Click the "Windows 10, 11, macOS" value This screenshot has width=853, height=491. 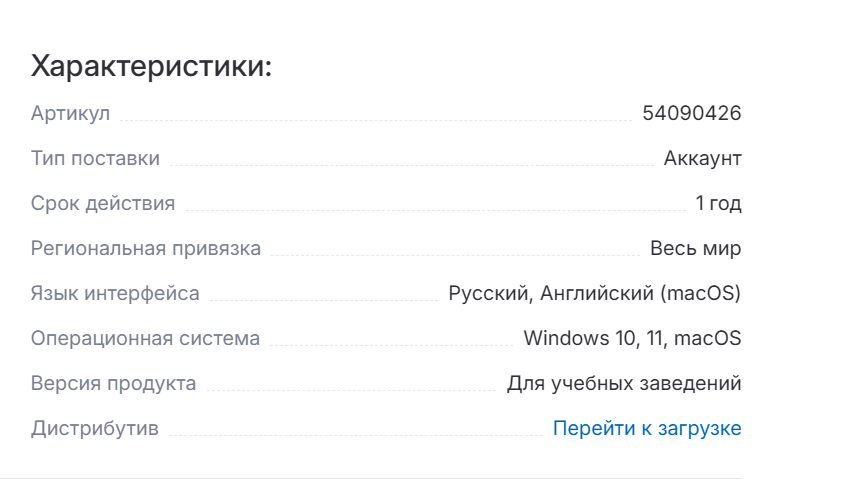click(x=632, y=339)
